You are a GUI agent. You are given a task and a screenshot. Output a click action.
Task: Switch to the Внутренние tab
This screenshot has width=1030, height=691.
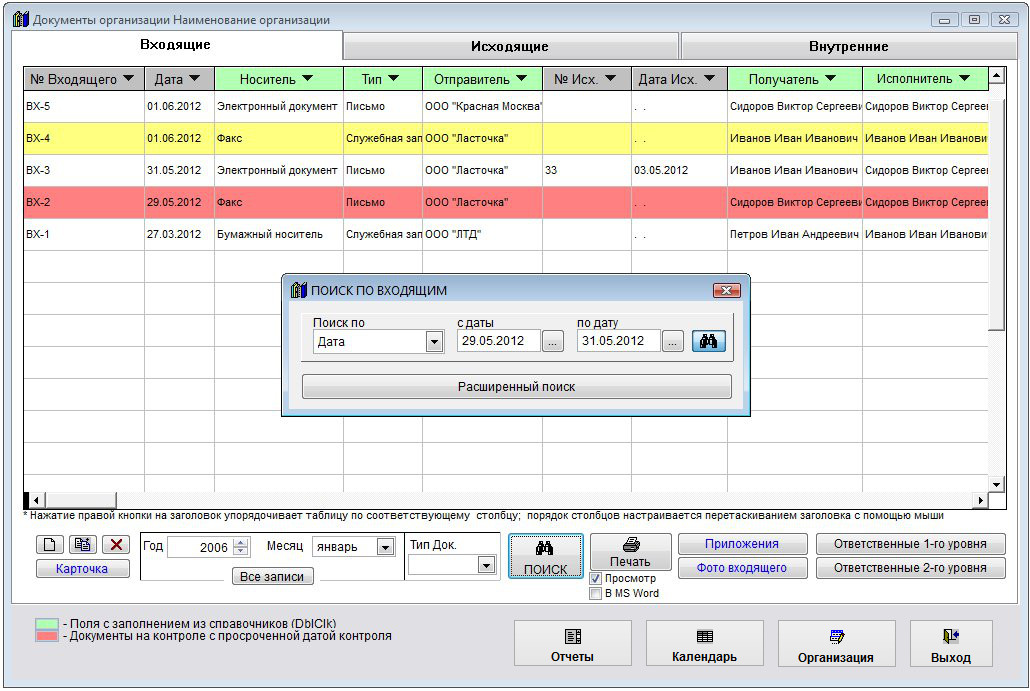pyautogui.click(x=848, y=46)
